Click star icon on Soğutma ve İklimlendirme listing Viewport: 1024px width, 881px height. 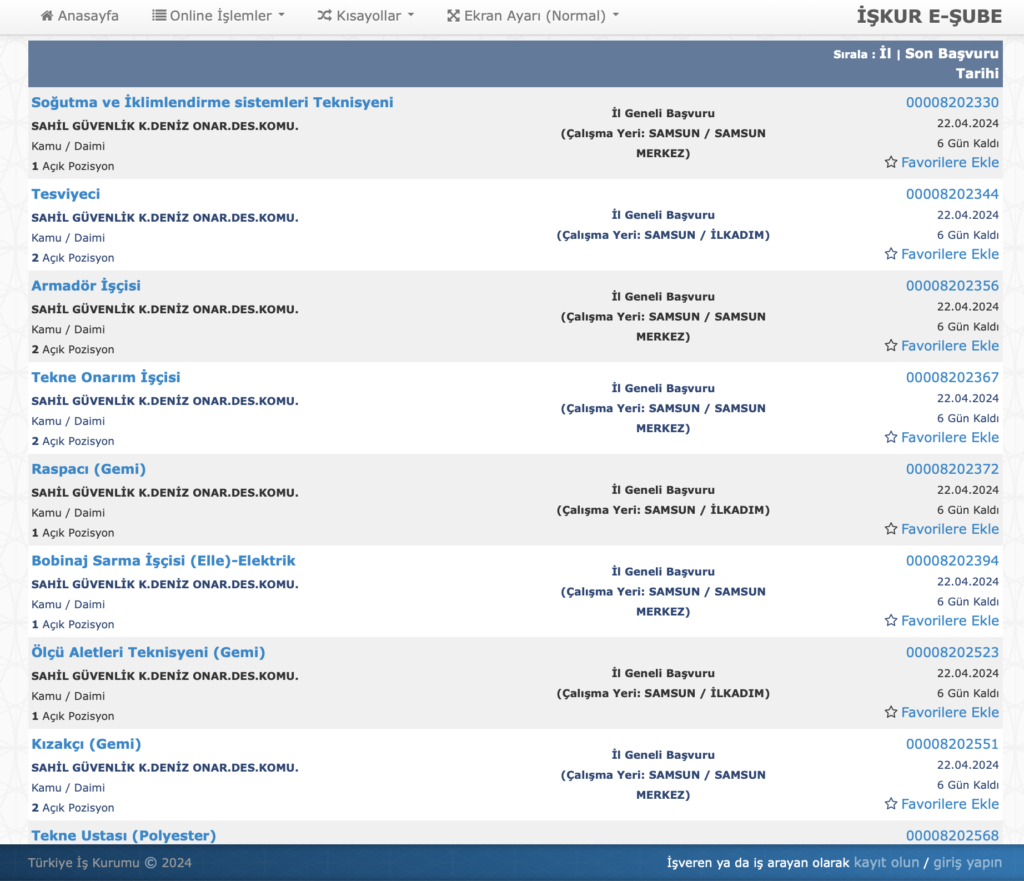[x=891, y=162]
